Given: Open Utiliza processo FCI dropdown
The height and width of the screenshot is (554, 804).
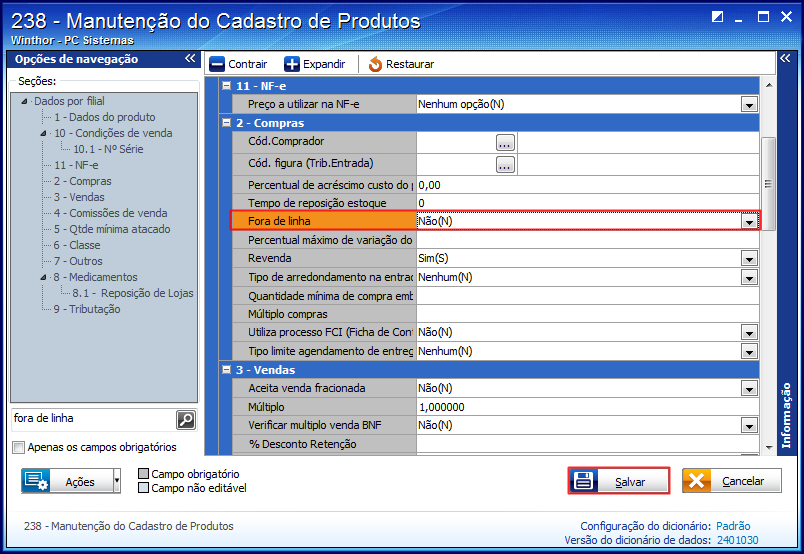Looking at the screenshot, I should pos(749,333).
